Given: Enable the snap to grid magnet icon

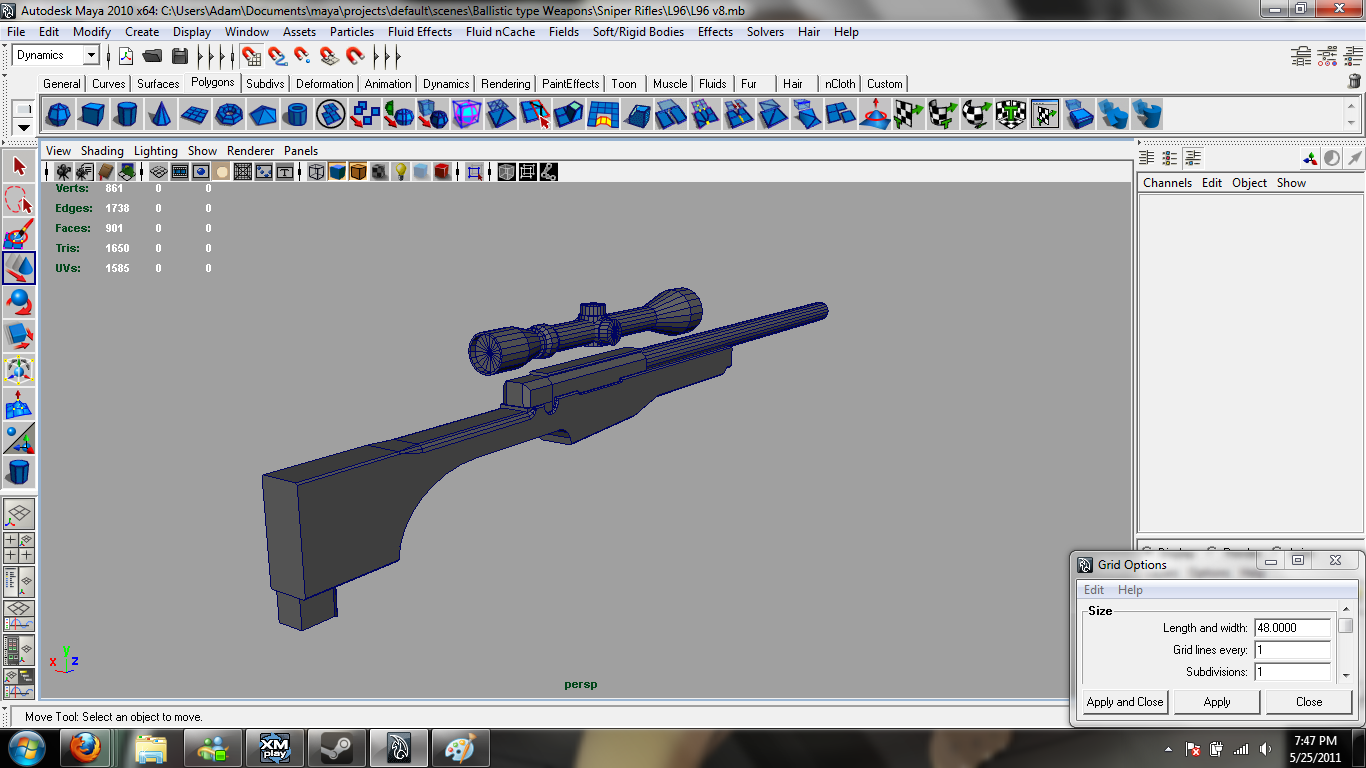Looking at the screenshot, I should (x=253, y=55).
